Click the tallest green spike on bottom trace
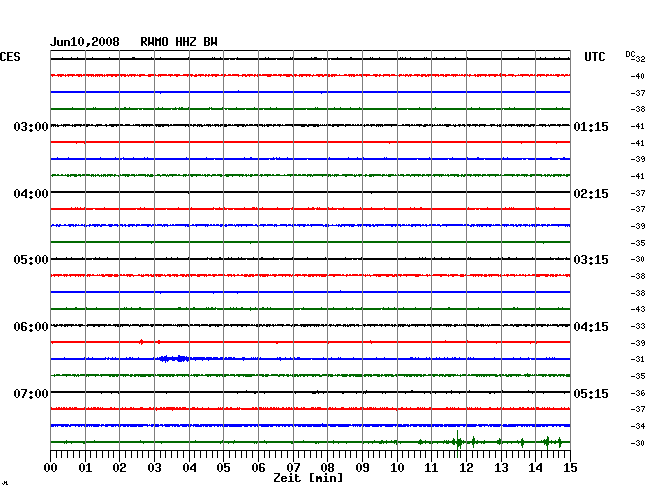The height and width of the screenshot is (494, 650). point(458,443)
